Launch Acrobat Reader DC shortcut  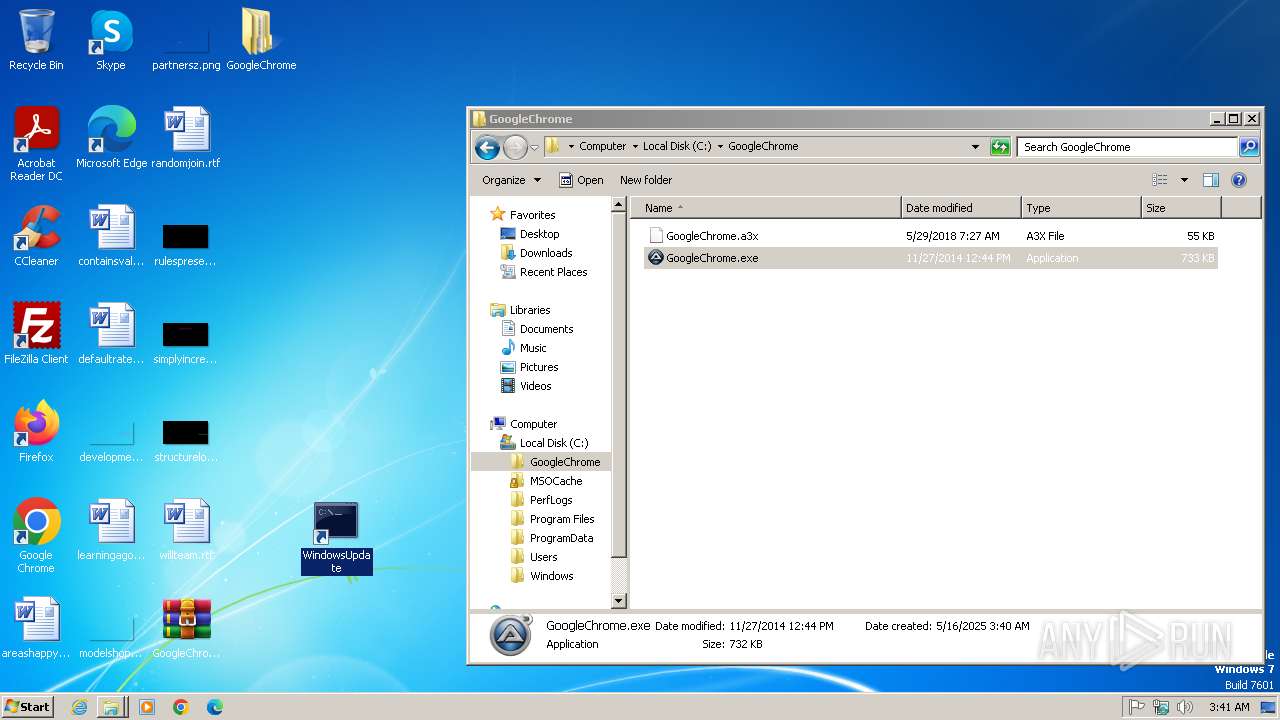tap(36, 144)
